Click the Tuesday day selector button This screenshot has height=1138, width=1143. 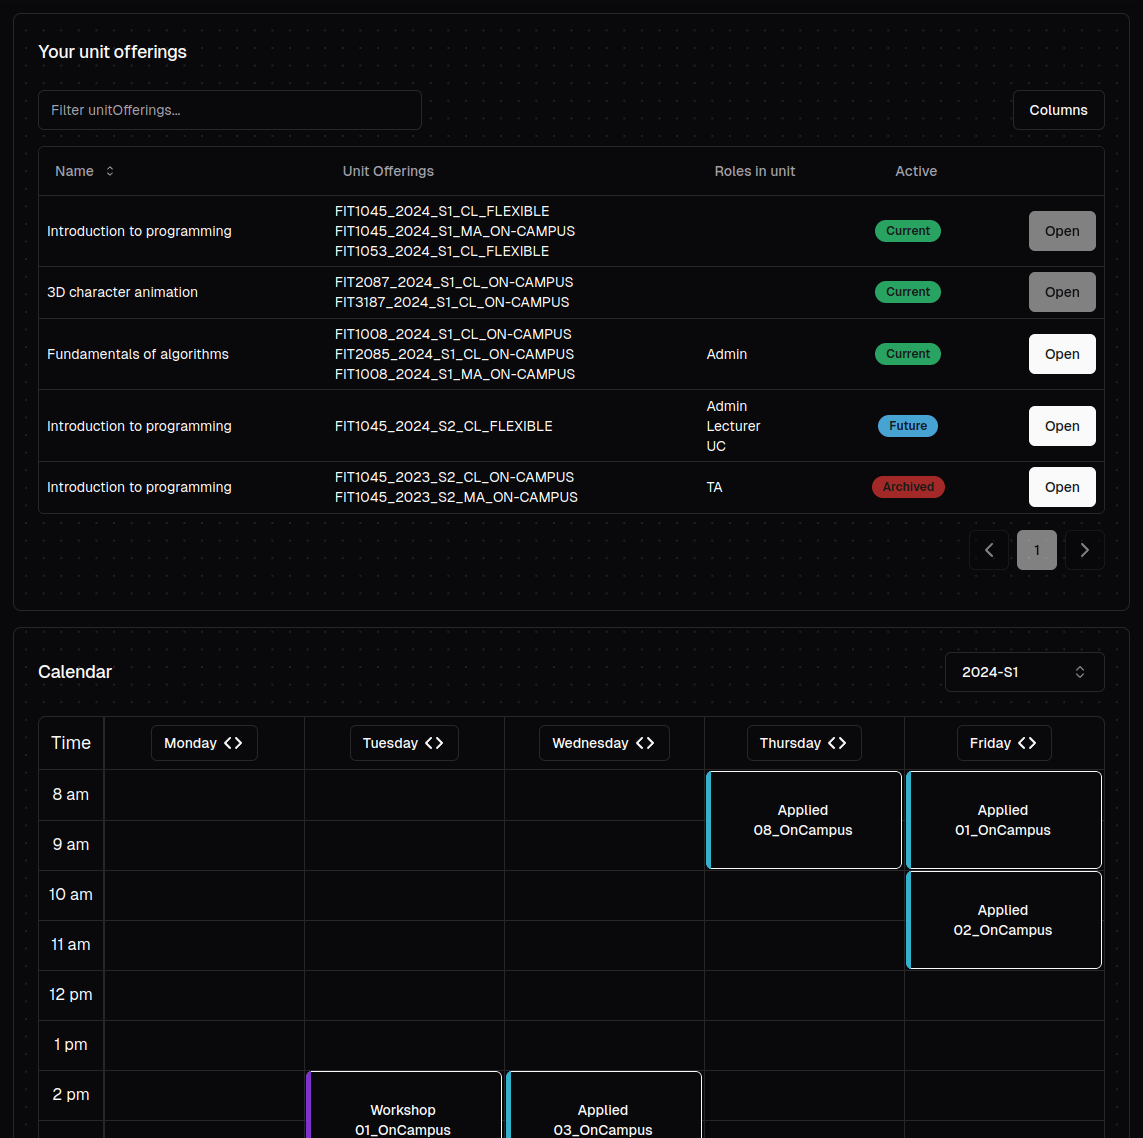click(x=404, y=743)
